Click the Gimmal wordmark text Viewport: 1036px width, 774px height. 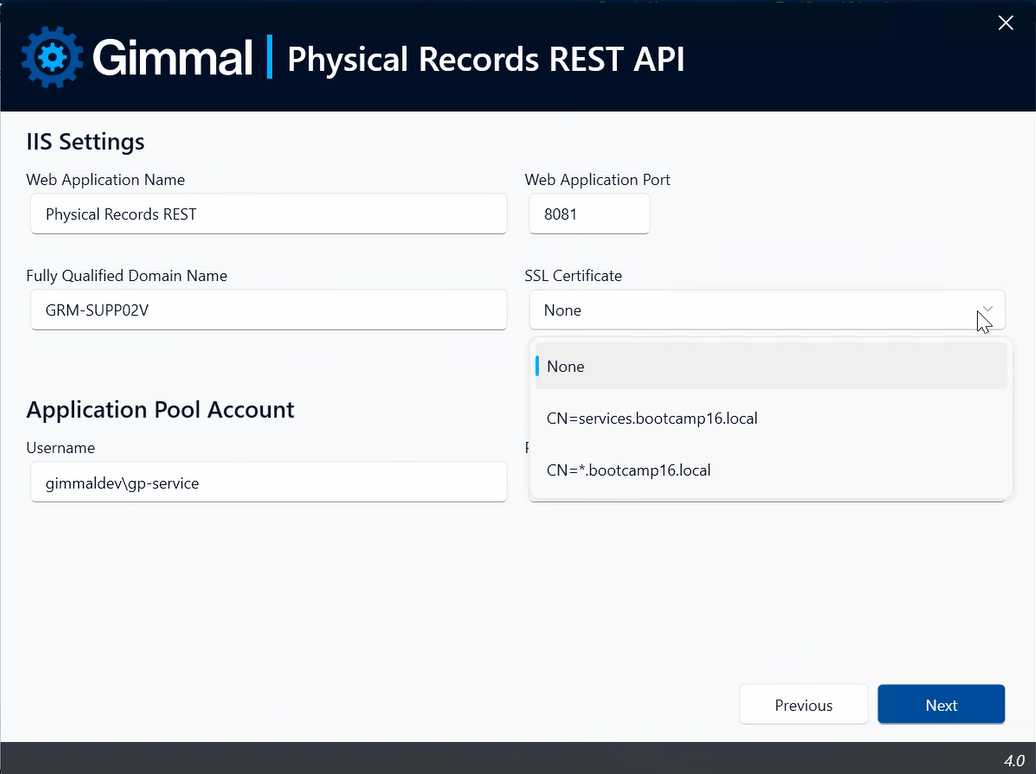click(x=172, y=58)
